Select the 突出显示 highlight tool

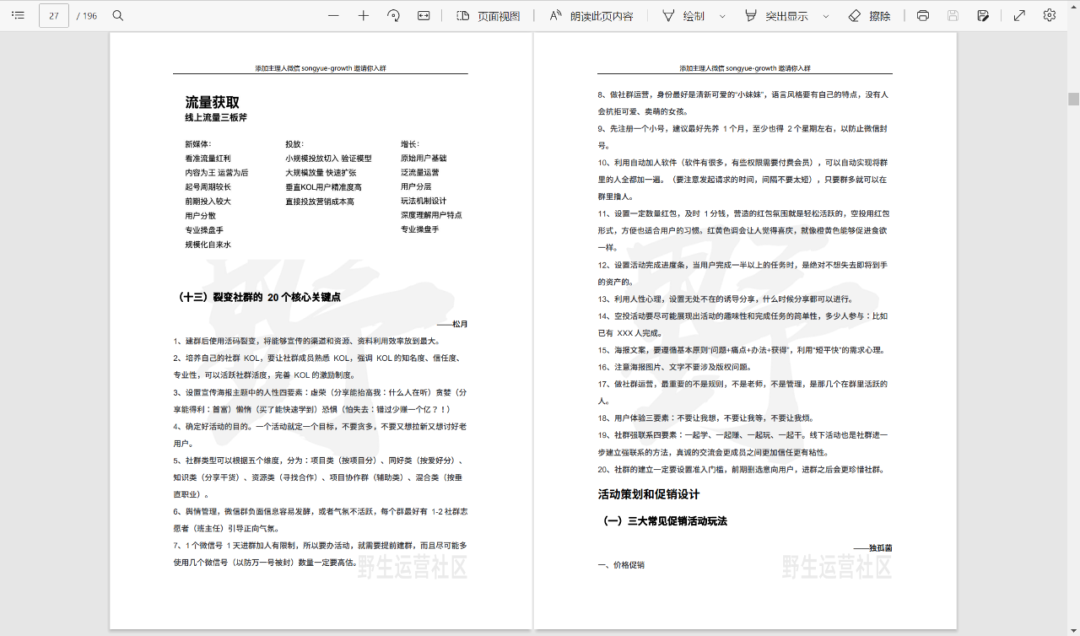click(776, 15)
